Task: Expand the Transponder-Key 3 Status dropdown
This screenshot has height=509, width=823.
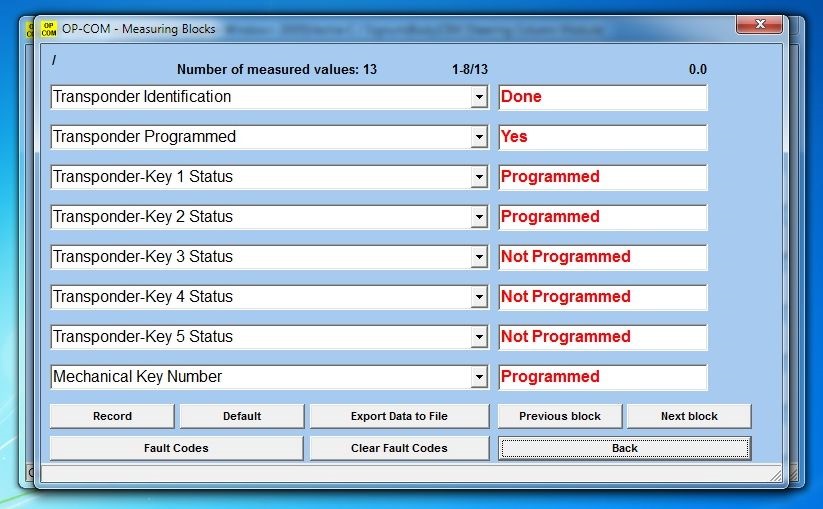Action: point(479,257)
